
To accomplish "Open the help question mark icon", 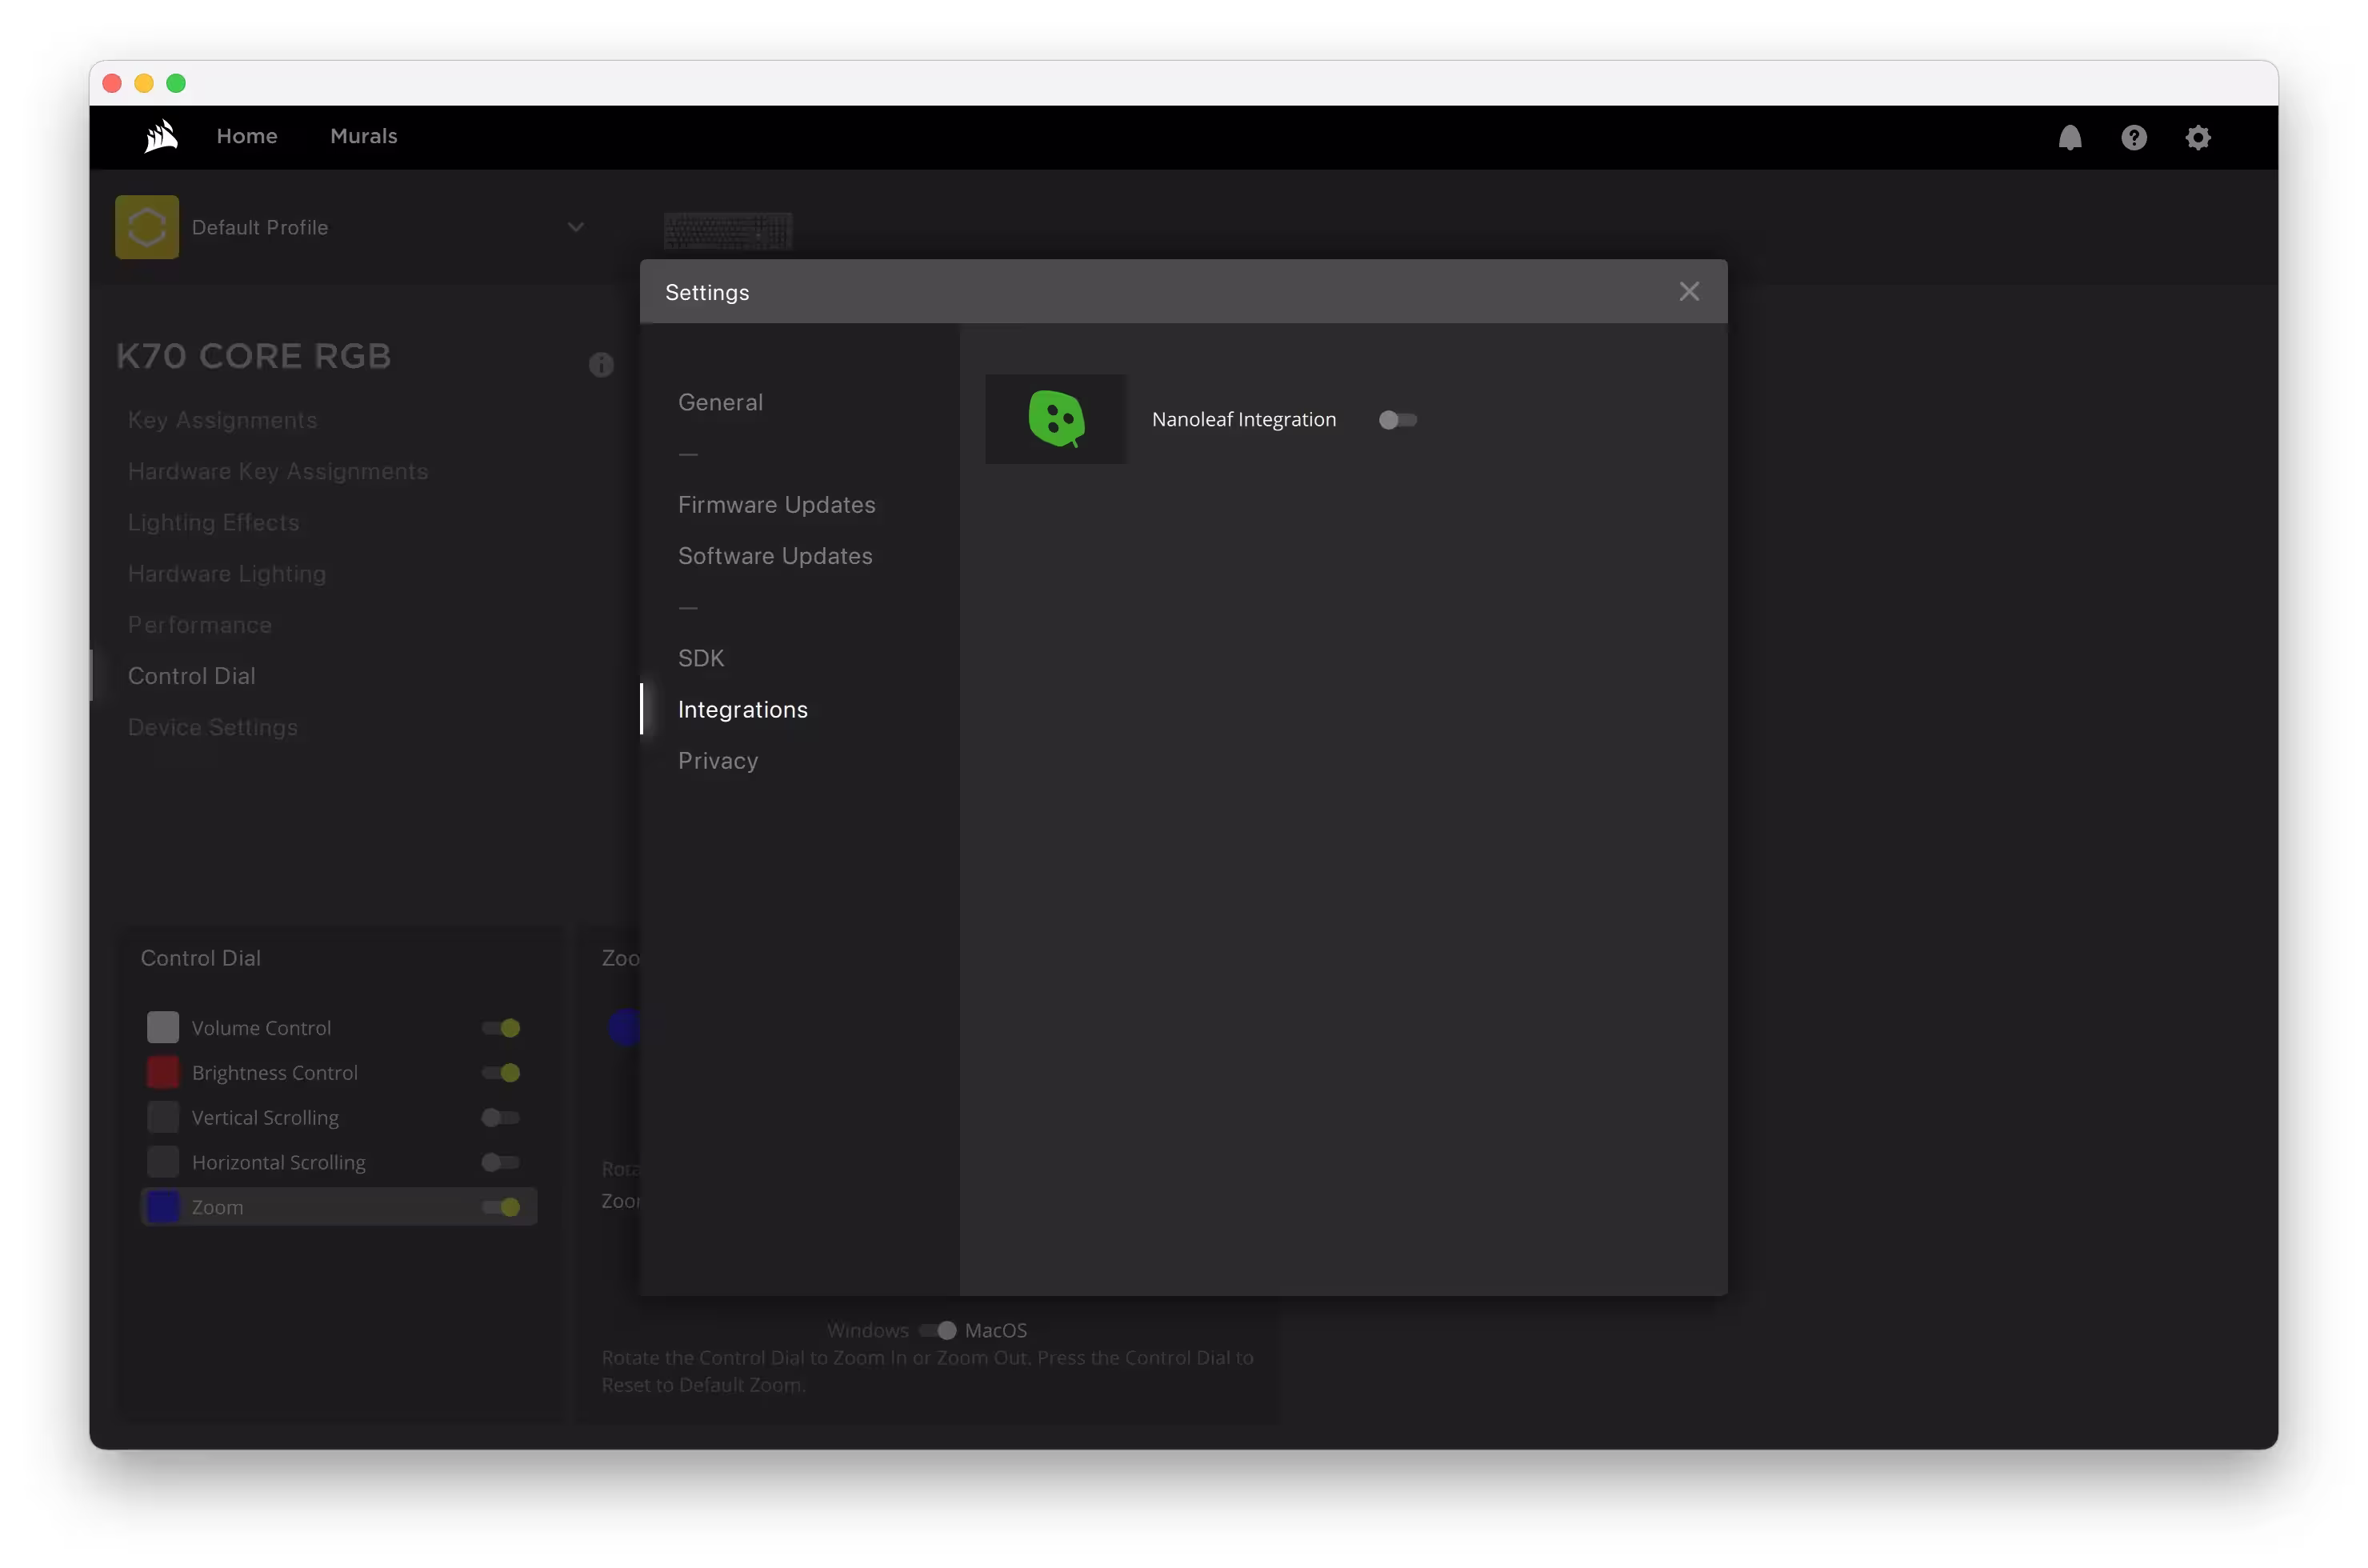I will 2133,137.
